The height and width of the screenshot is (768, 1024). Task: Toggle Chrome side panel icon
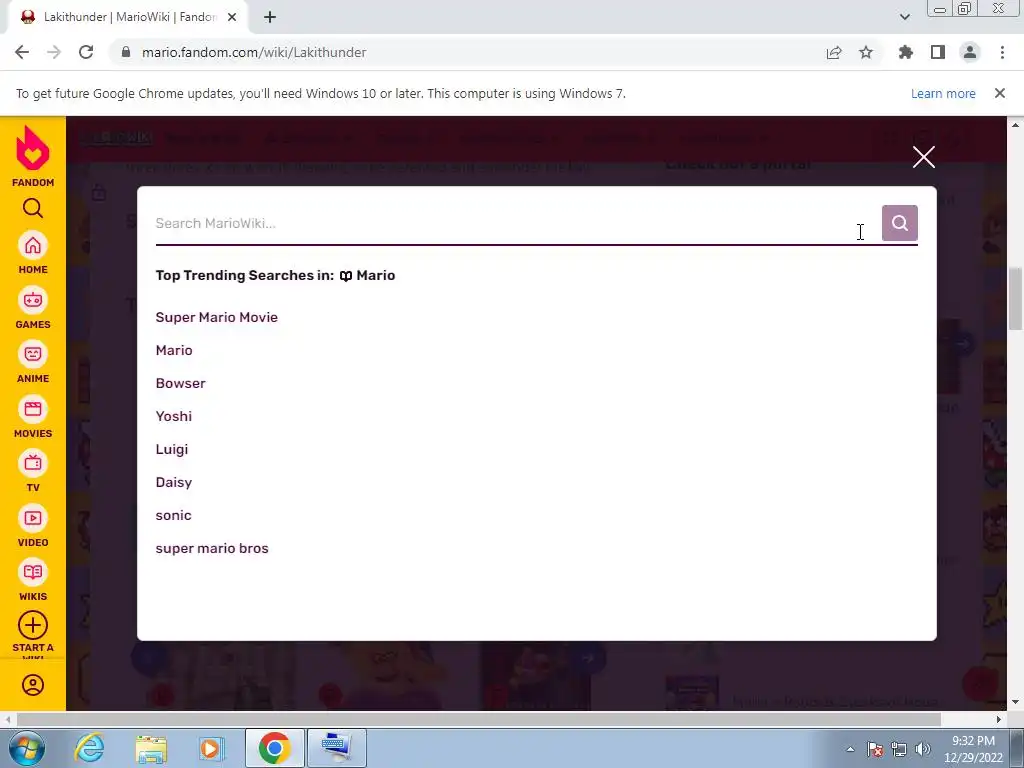point(938,52)
